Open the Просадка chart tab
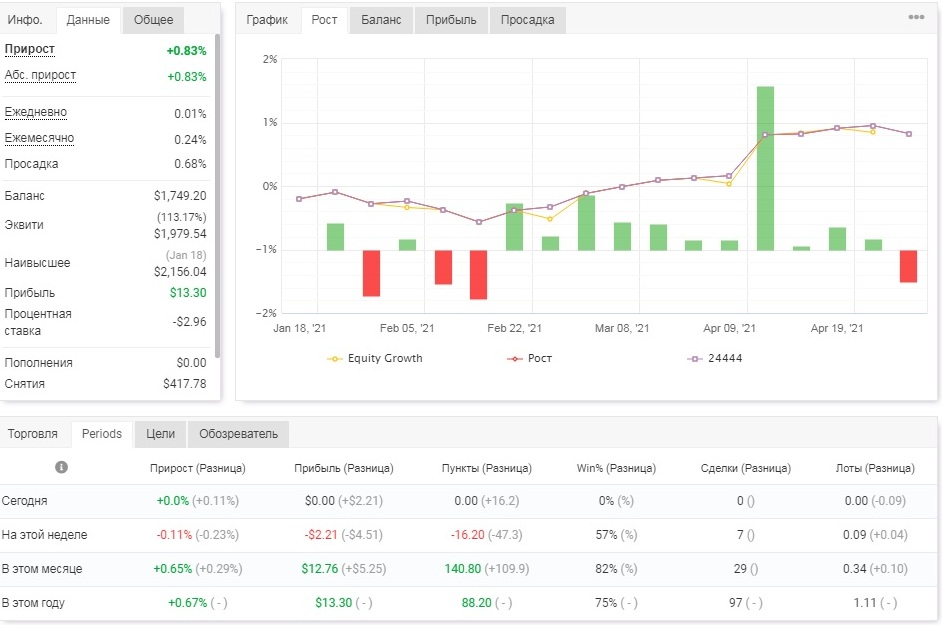The image size is (942, 625). pos(527,20)
